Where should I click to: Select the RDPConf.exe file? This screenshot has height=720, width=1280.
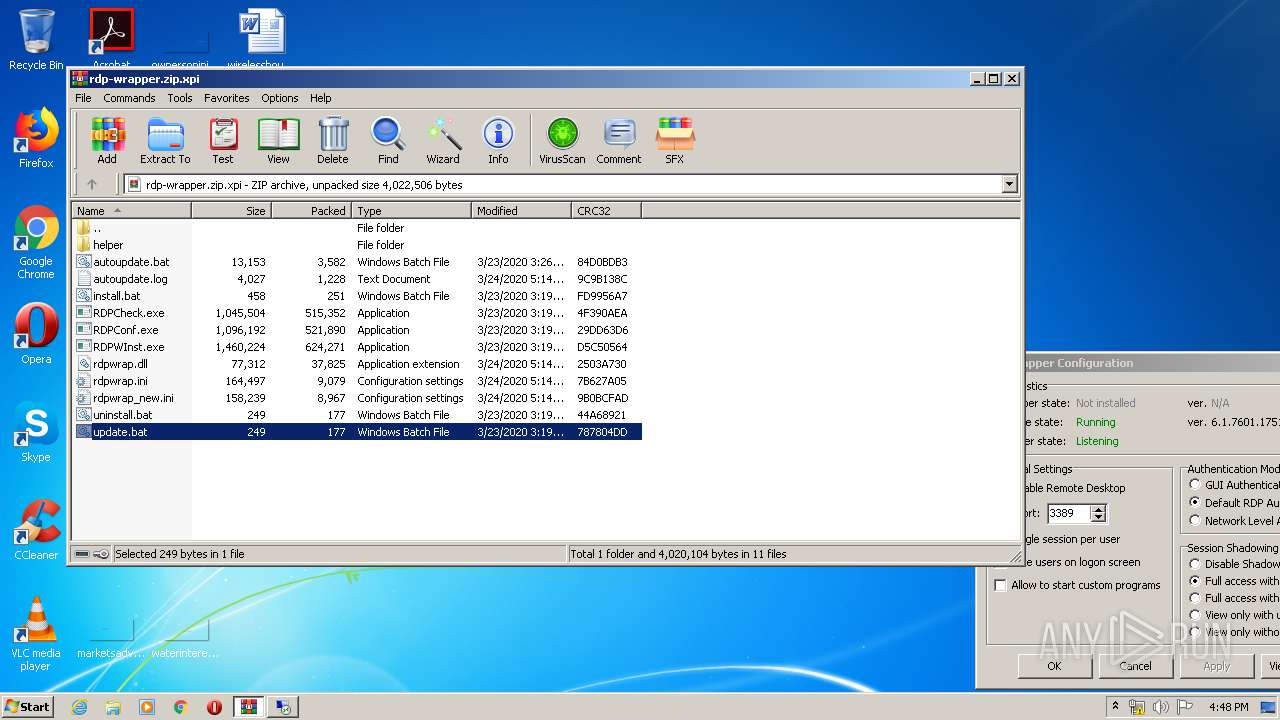(358, 330)
